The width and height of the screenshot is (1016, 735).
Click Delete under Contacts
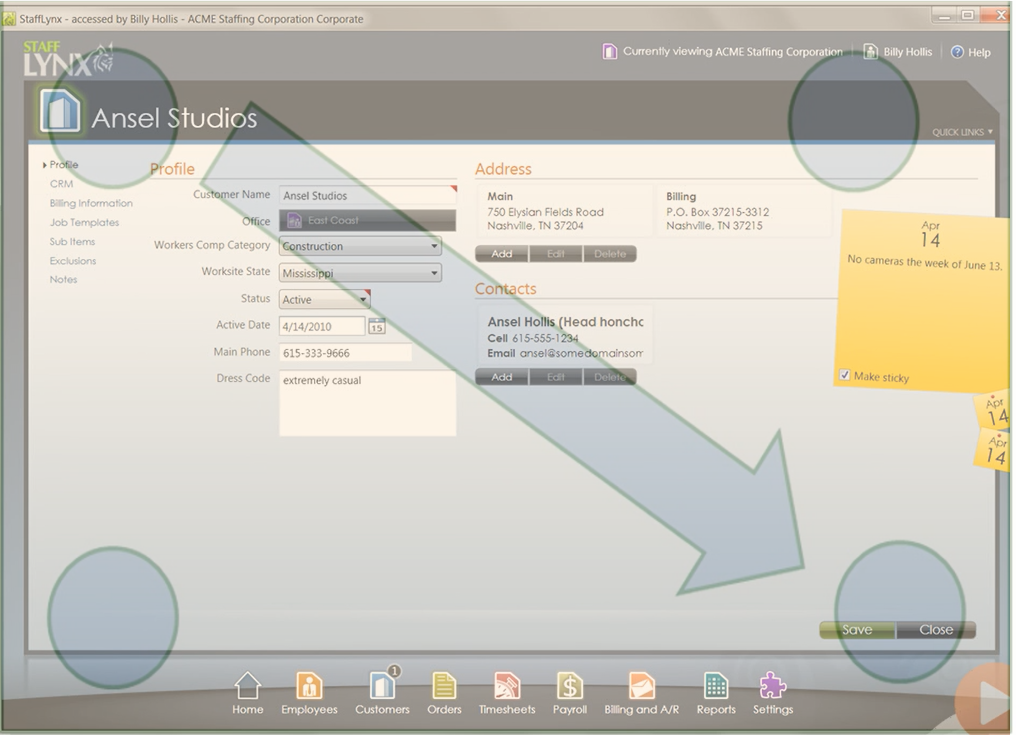(610, 377)
